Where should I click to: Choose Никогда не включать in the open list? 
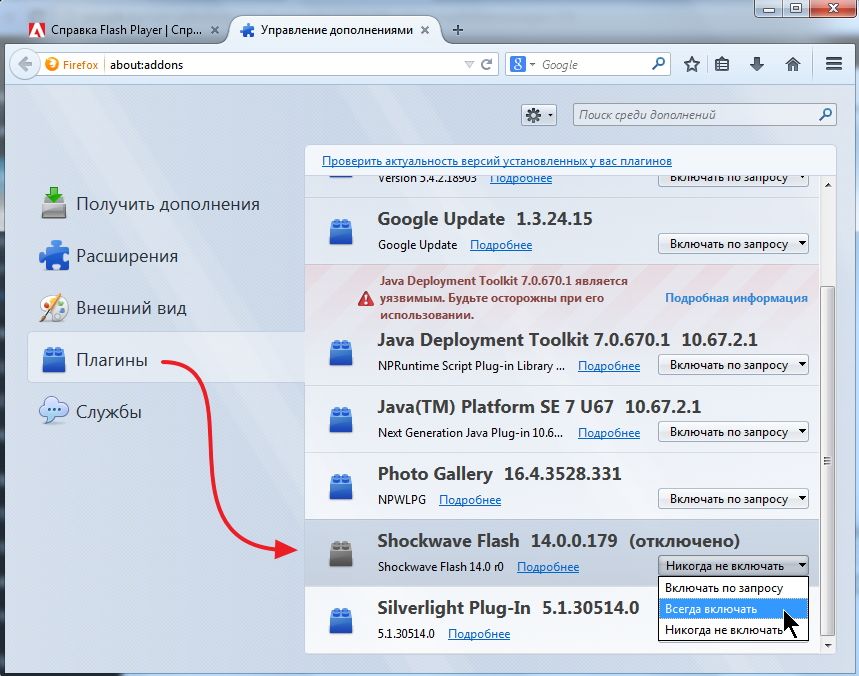pyautogui.click(x=733, y=630)
